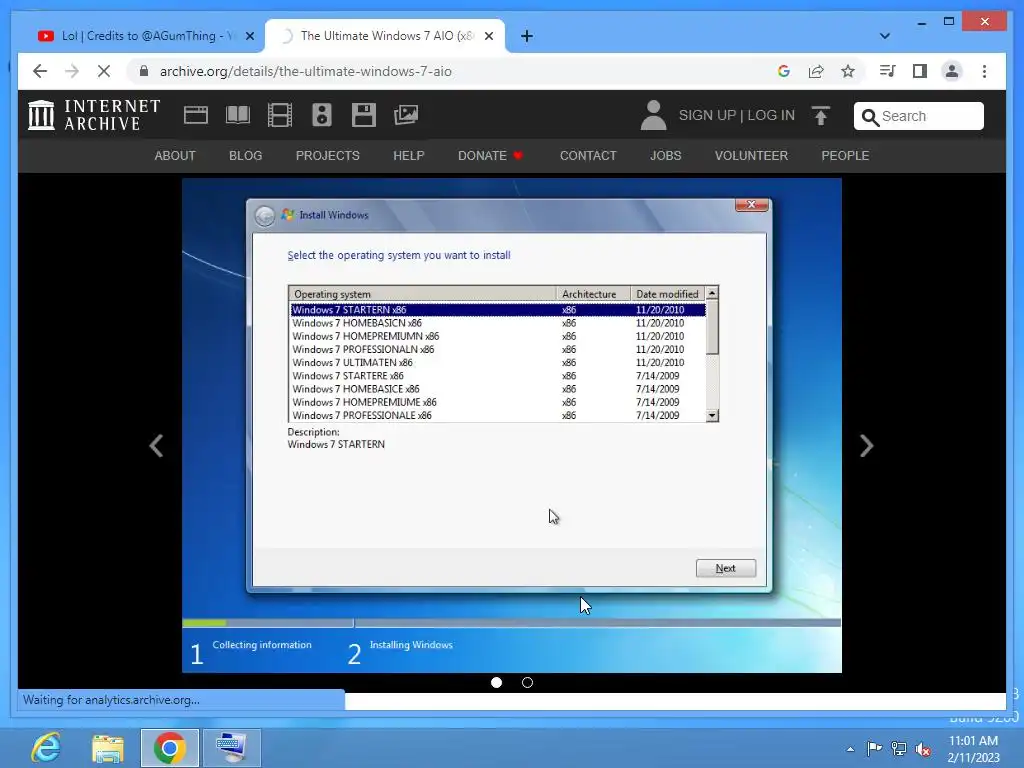The image size is (1024, 768).
Task: Click the share page icon
Action: click(816, 71)
